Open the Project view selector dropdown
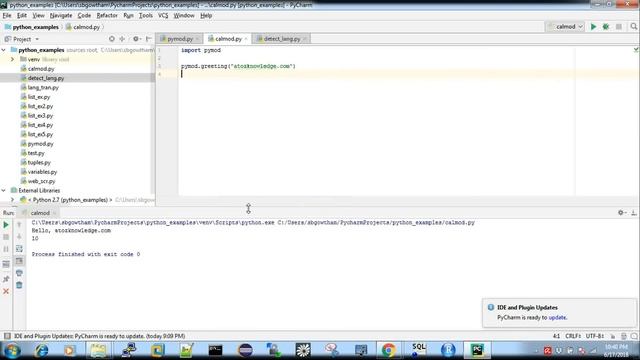The image size is (640, 360). pyautogui.click(x=22, y=39)
